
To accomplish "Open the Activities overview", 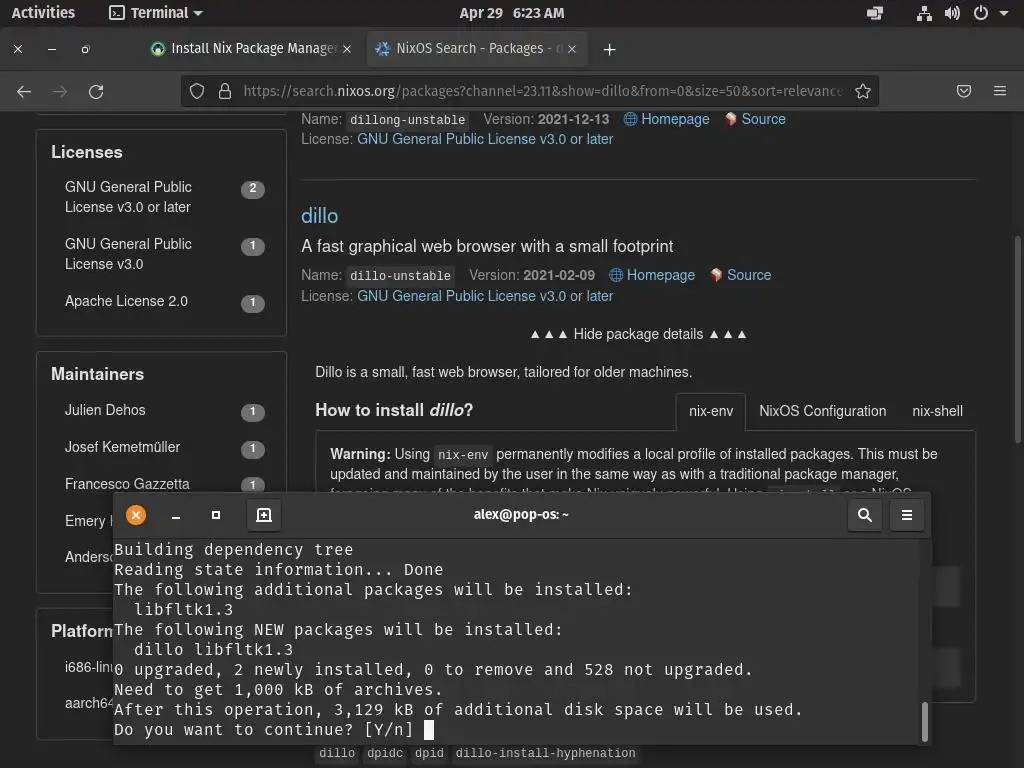I will tap(43, 13).
